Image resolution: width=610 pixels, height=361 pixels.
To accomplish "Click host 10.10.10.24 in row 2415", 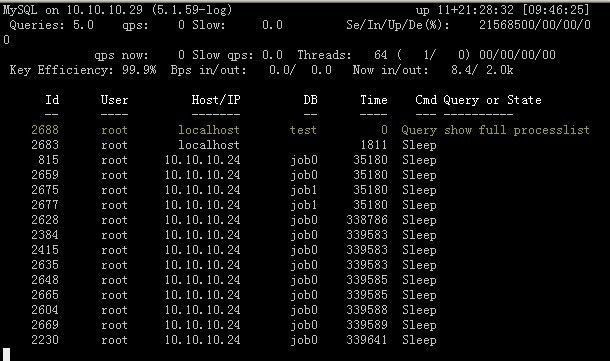I will point(202,250).
